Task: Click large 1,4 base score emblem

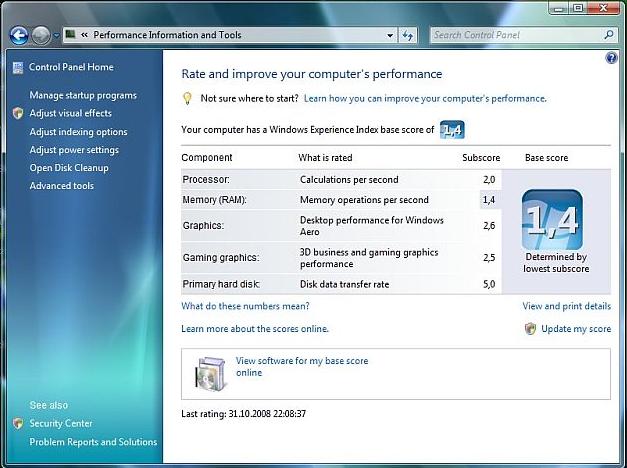Action: click(552, 220)
